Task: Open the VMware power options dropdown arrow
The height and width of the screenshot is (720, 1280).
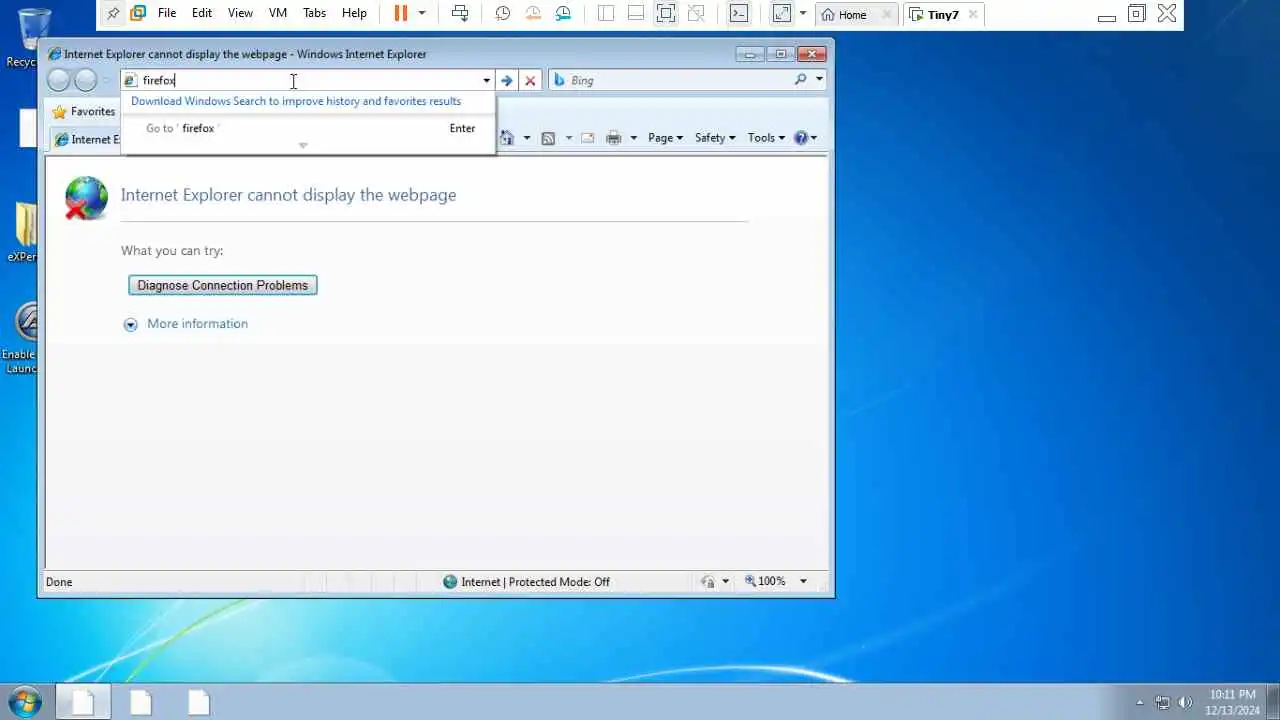Action: tap(422, 13)
